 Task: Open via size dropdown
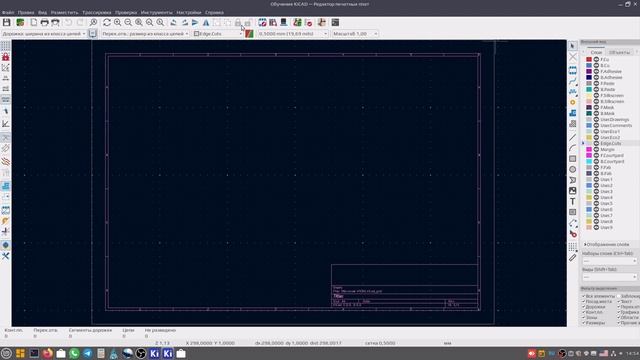pos(145,33)
